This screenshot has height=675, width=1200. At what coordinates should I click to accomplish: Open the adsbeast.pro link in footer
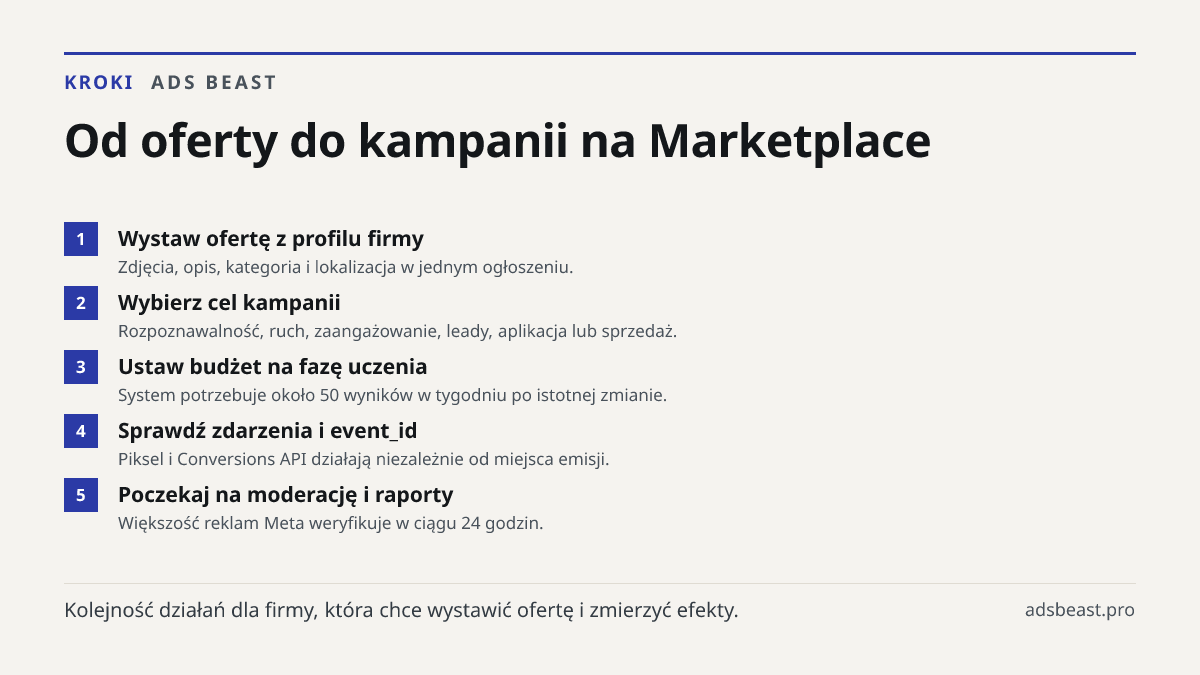click(x=1080, y=610)
